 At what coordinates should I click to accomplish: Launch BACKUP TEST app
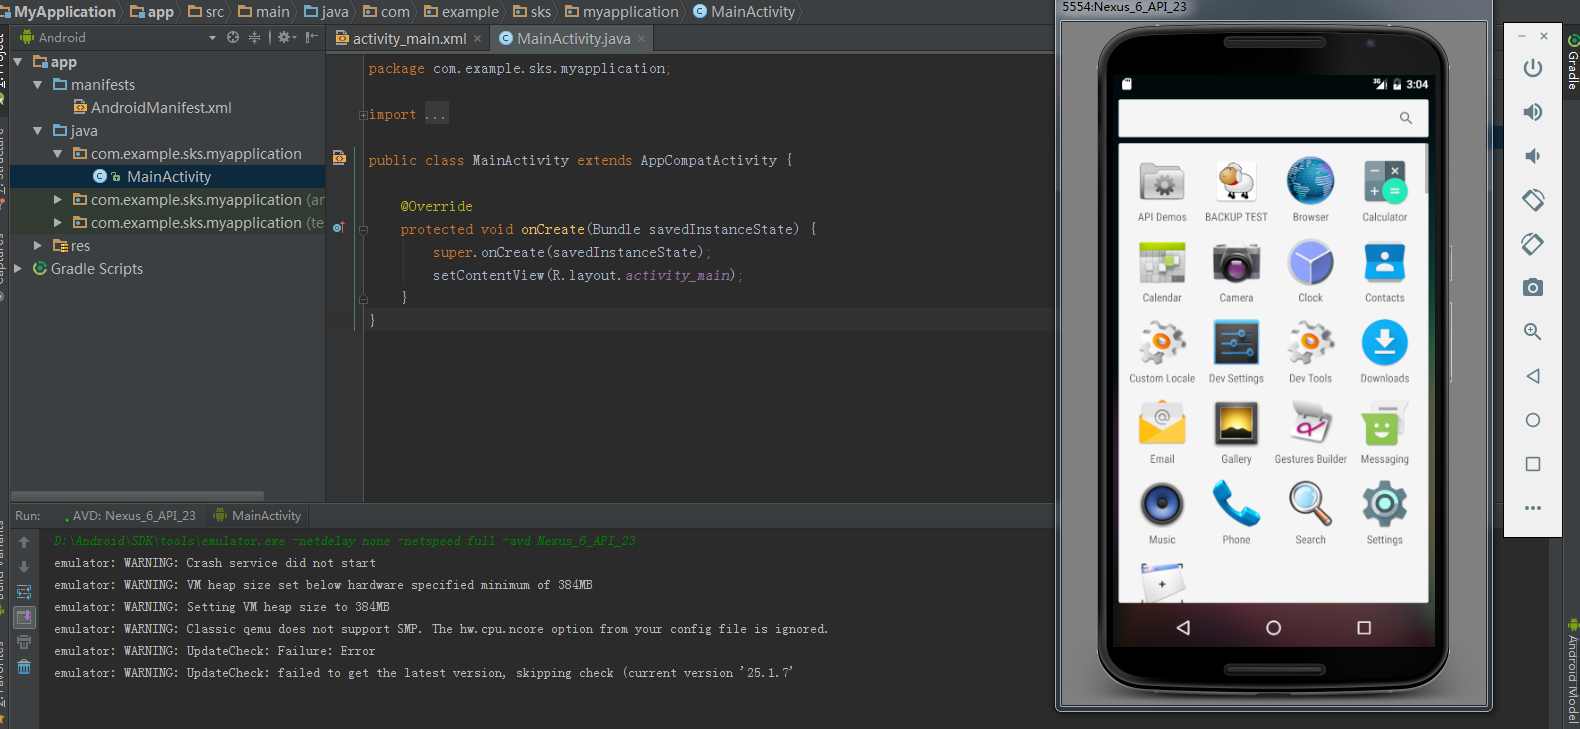click(x=1236, y=190)
